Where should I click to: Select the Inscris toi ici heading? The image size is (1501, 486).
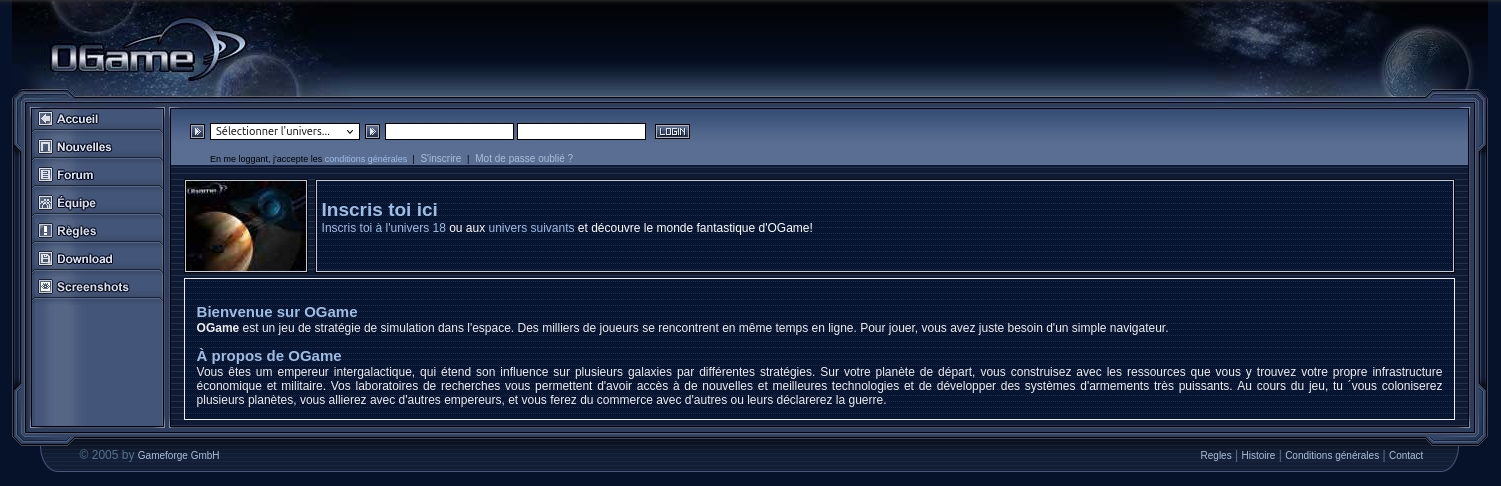[379, 210]
